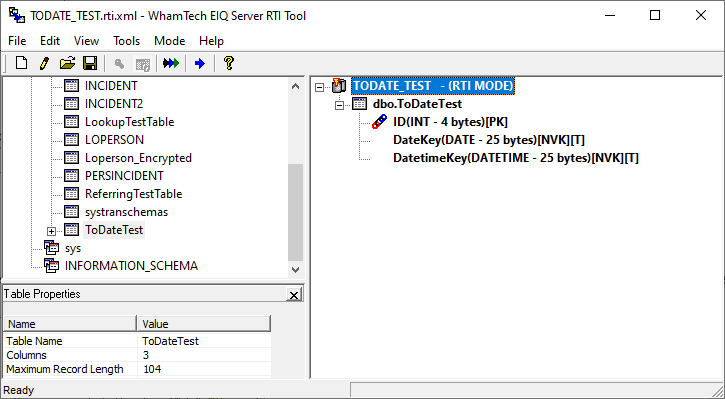
Task: Click the yellow question mark Help icon
Action: point(228,63)
